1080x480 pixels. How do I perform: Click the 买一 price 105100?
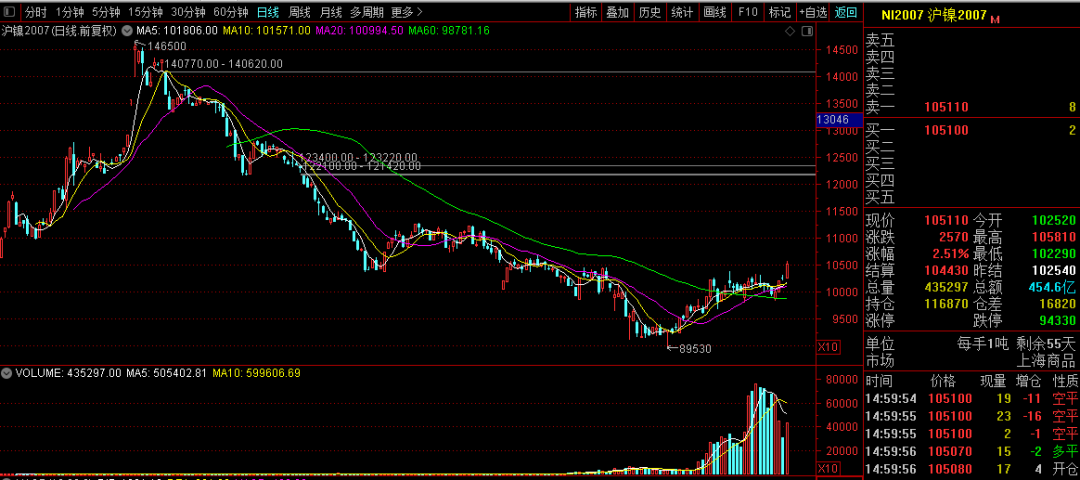click(946, 130)
